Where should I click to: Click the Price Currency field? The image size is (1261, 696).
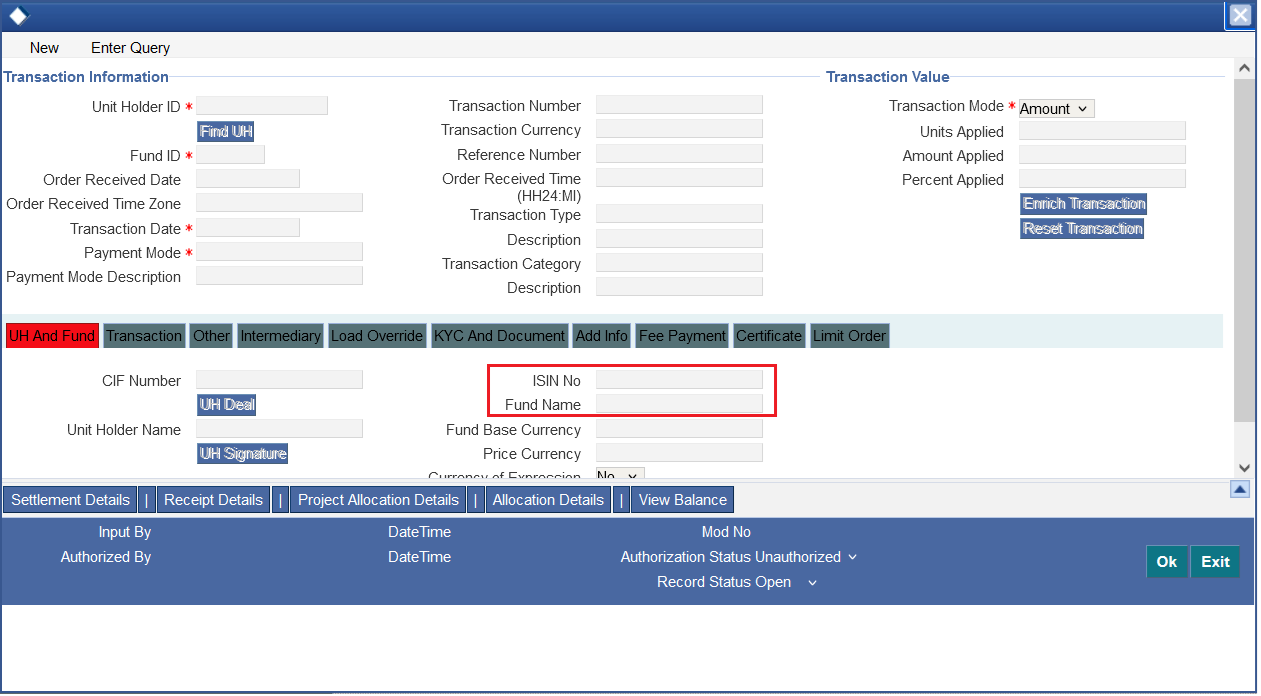[x=679, y=453]
